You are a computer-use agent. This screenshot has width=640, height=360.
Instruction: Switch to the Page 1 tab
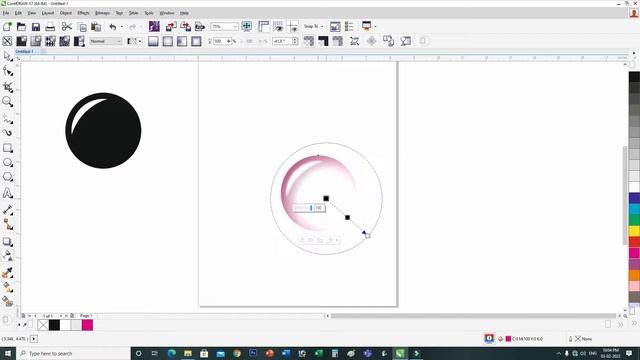pyautogui.click(x=86, y=316)
